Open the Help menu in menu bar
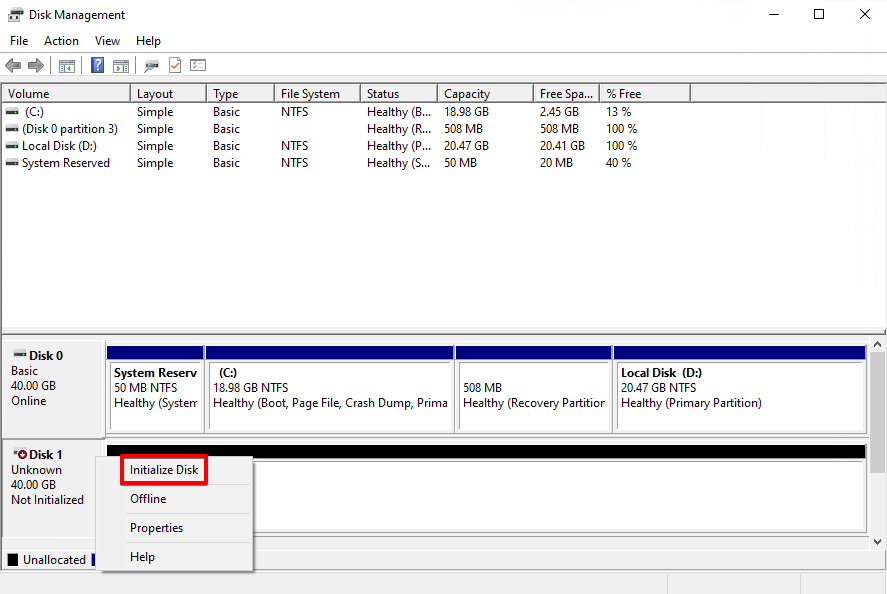887x594 pixels. pyautogui.click(x=148, y=41)
